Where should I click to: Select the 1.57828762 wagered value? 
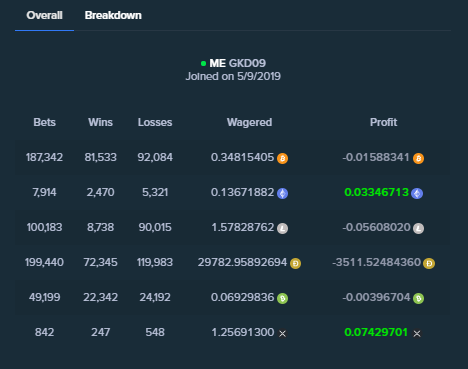[x=243, y=227]
